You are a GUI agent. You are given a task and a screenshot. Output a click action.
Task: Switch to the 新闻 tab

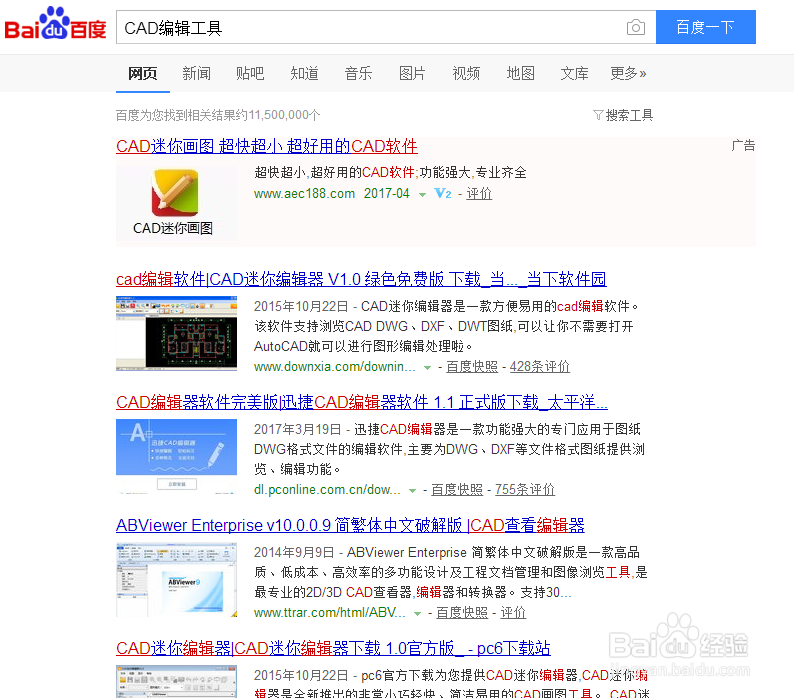[196, 73]
